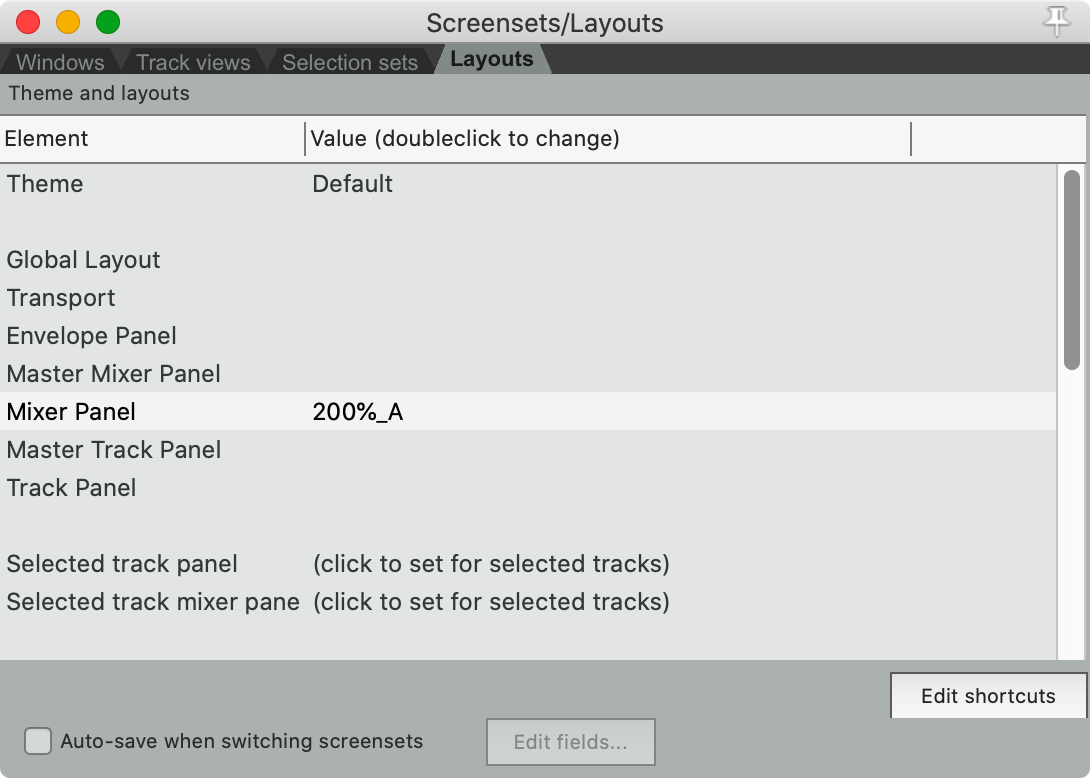Click the Mixer Panel 200%_A value
The width and height of the screenshot is (1090, 778).
click(x=357, y=412)
